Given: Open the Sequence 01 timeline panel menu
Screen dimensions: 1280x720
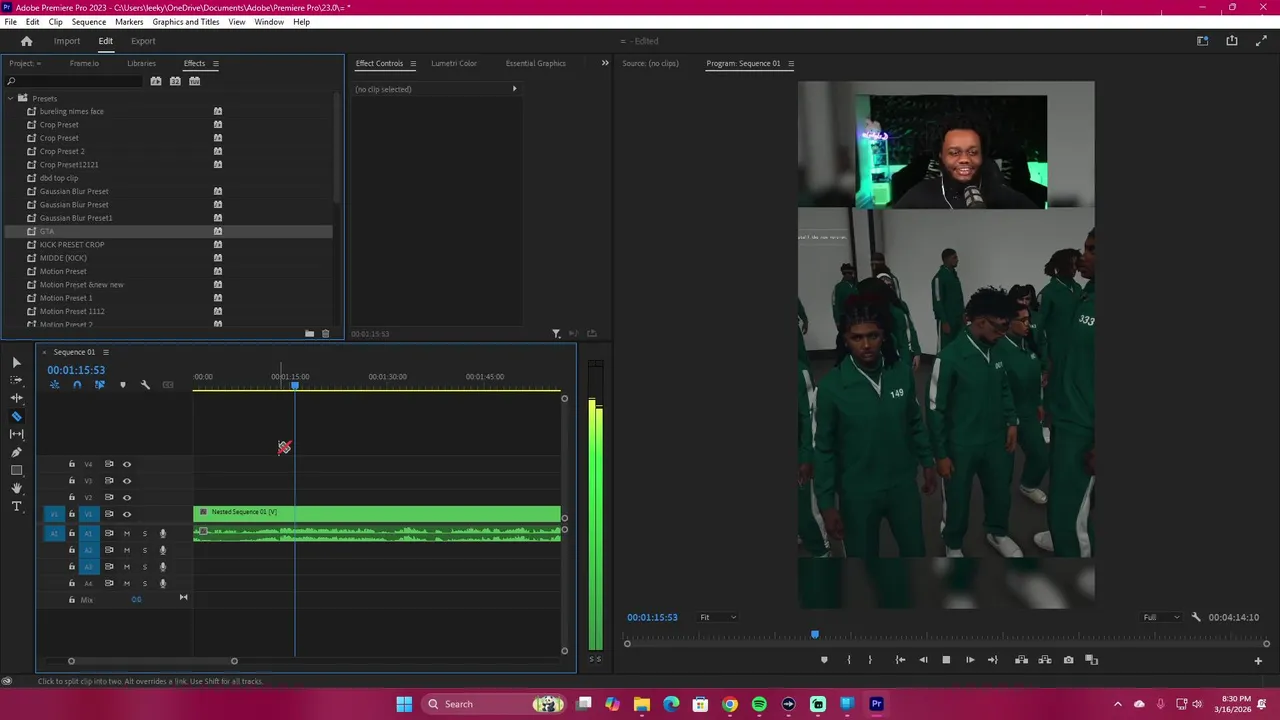Looking at the screenshot, I should [105, 352].
